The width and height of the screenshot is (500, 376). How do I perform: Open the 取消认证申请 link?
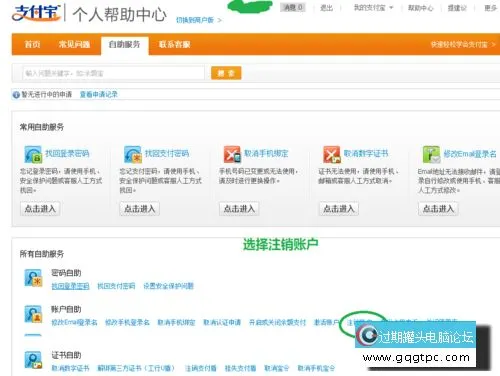point(222,322)
